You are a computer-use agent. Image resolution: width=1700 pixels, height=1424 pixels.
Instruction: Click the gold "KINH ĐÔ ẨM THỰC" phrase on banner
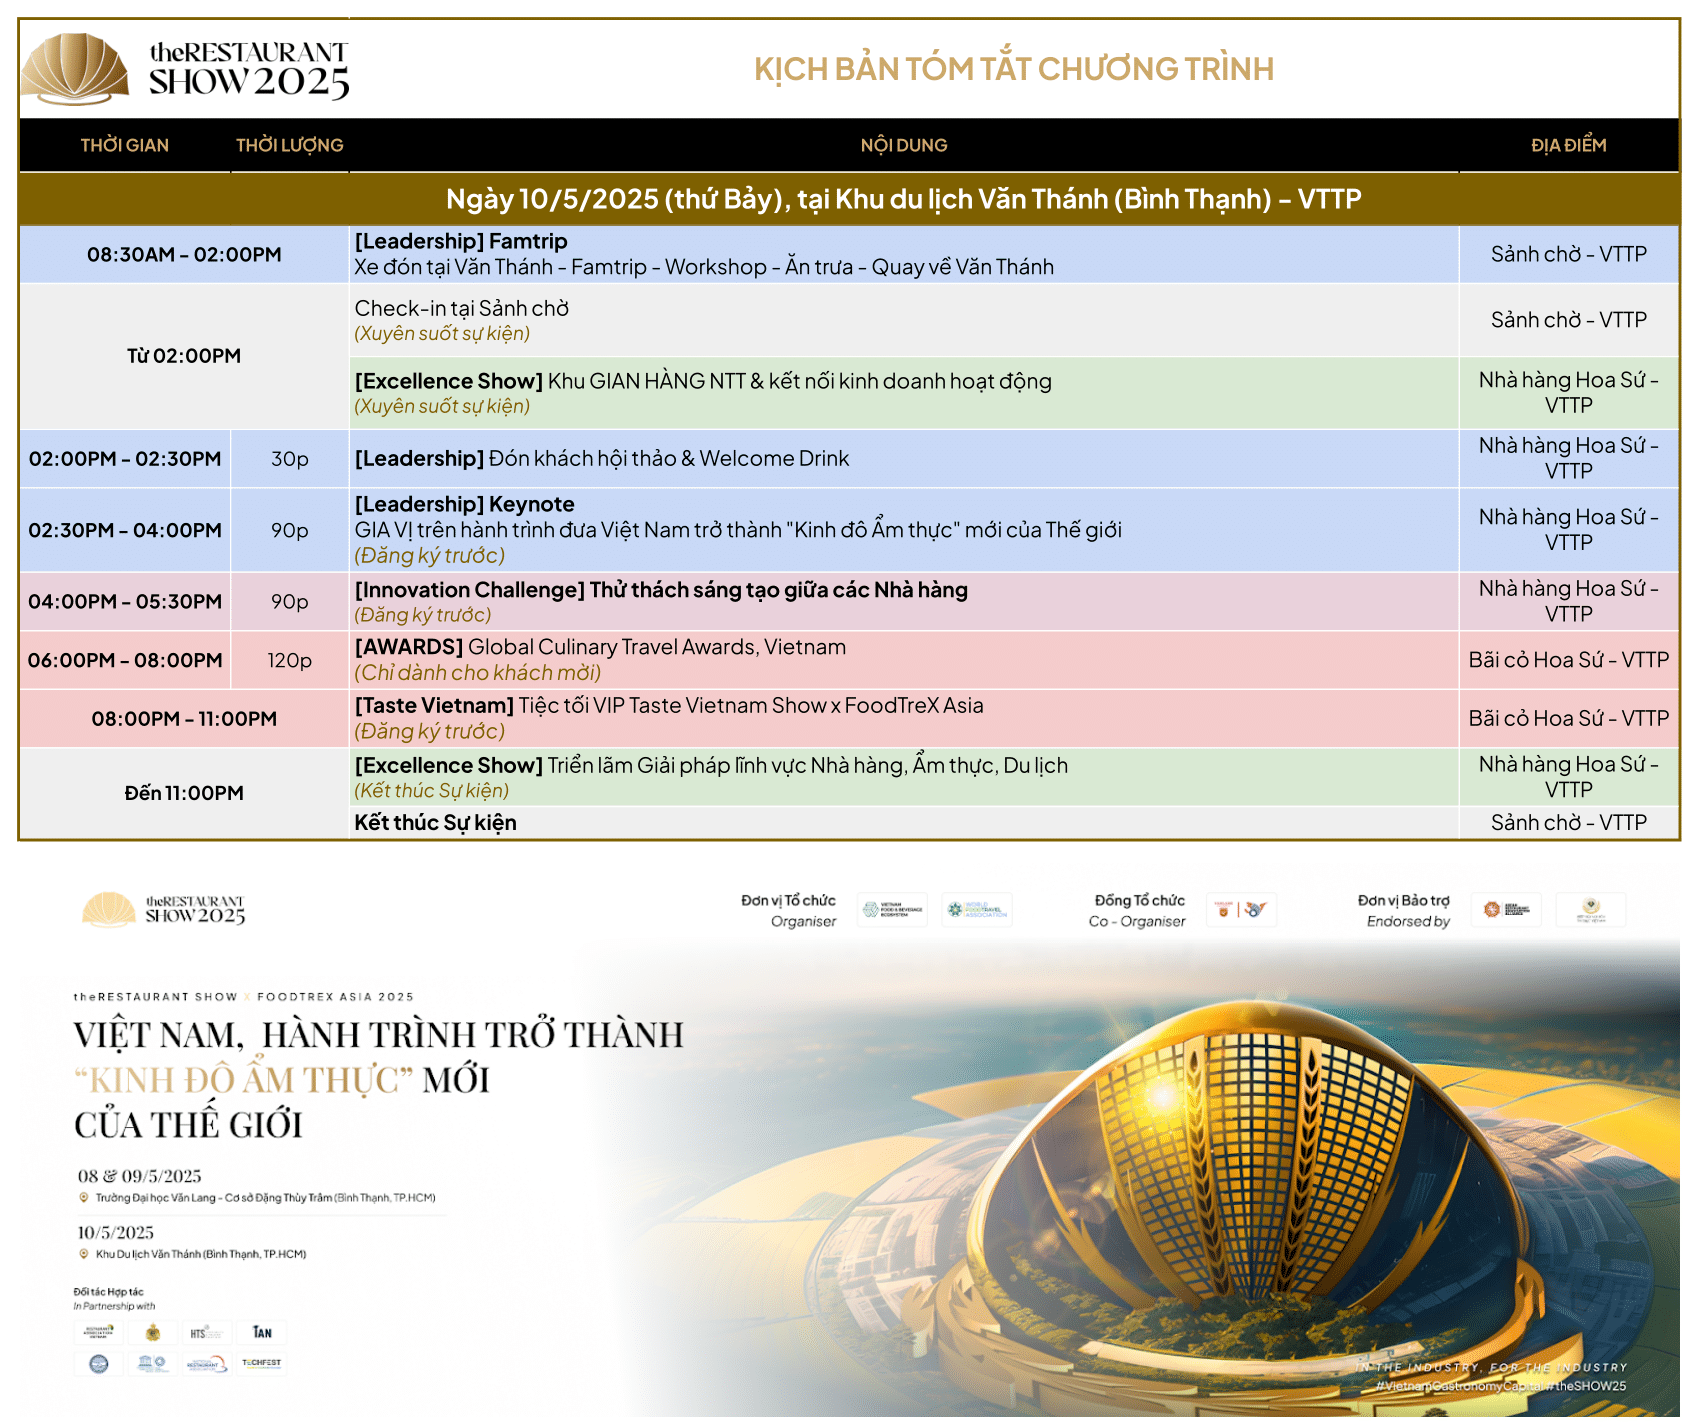[244, 1081]
